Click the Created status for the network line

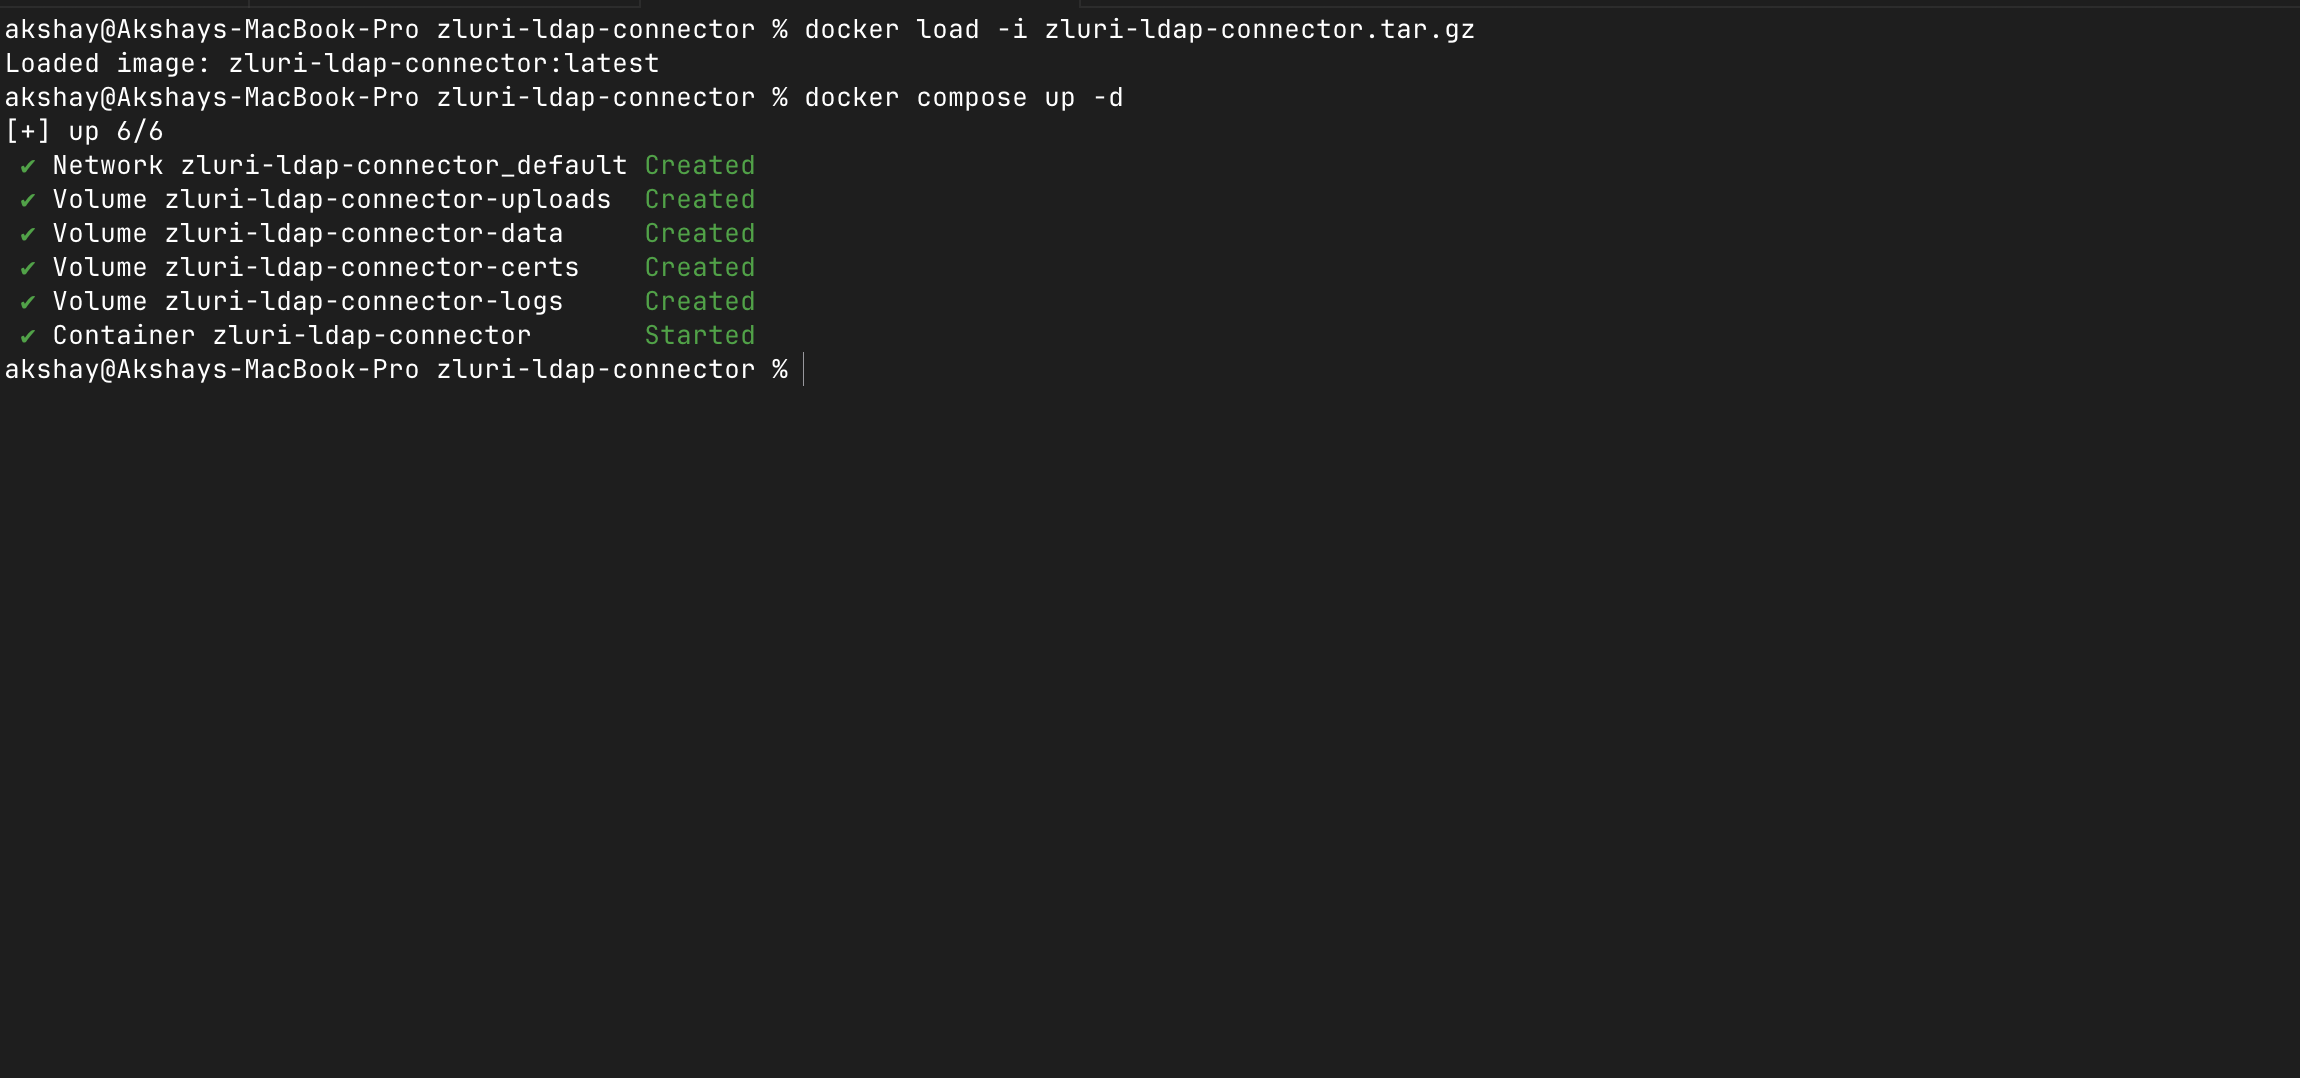700,165
